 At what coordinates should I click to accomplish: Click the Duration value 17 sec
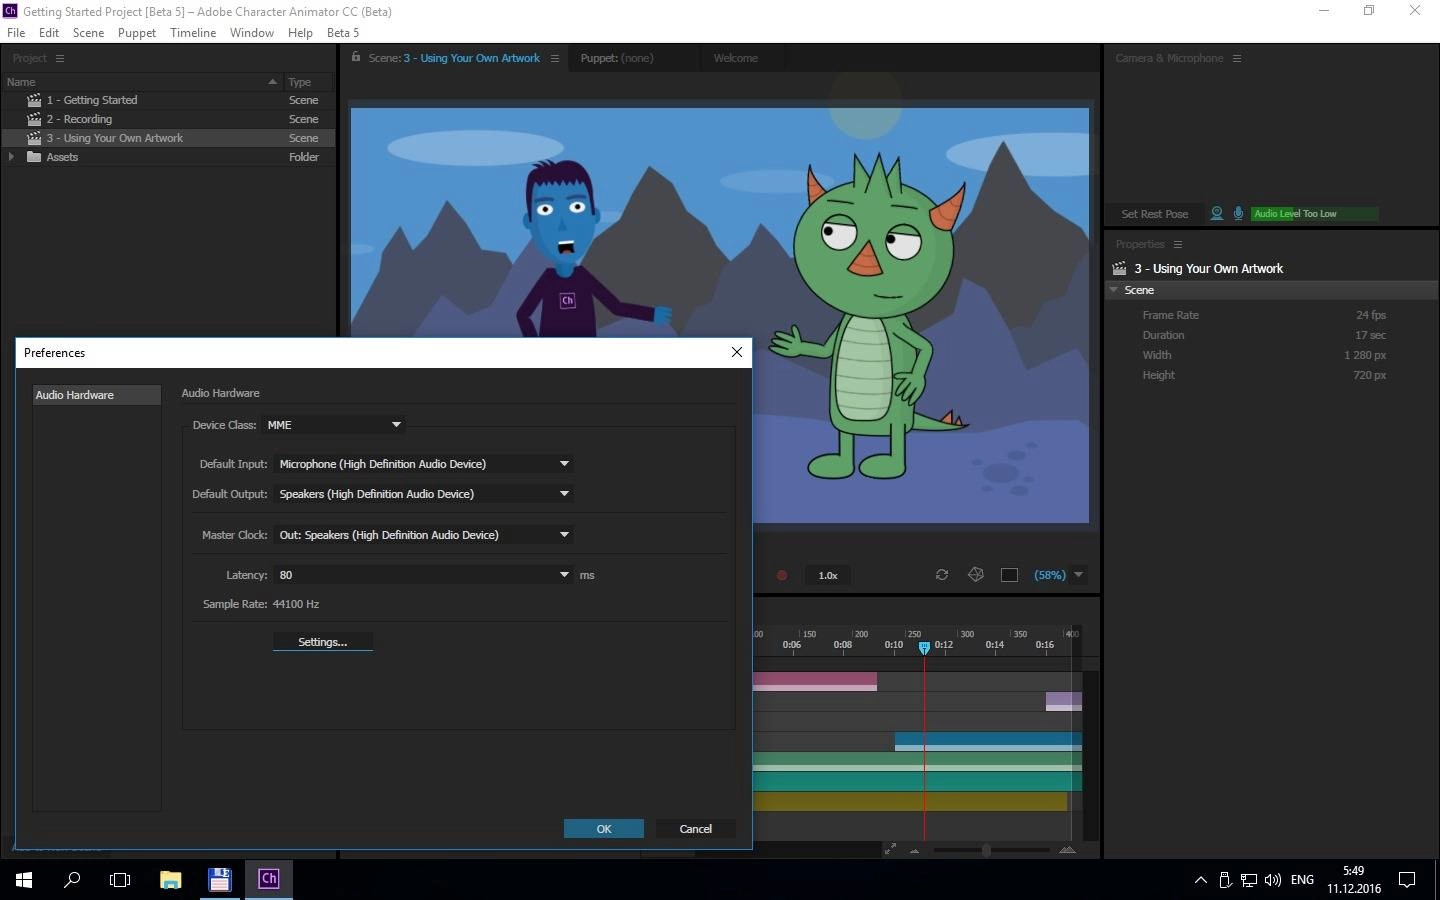pos(1371,335)
